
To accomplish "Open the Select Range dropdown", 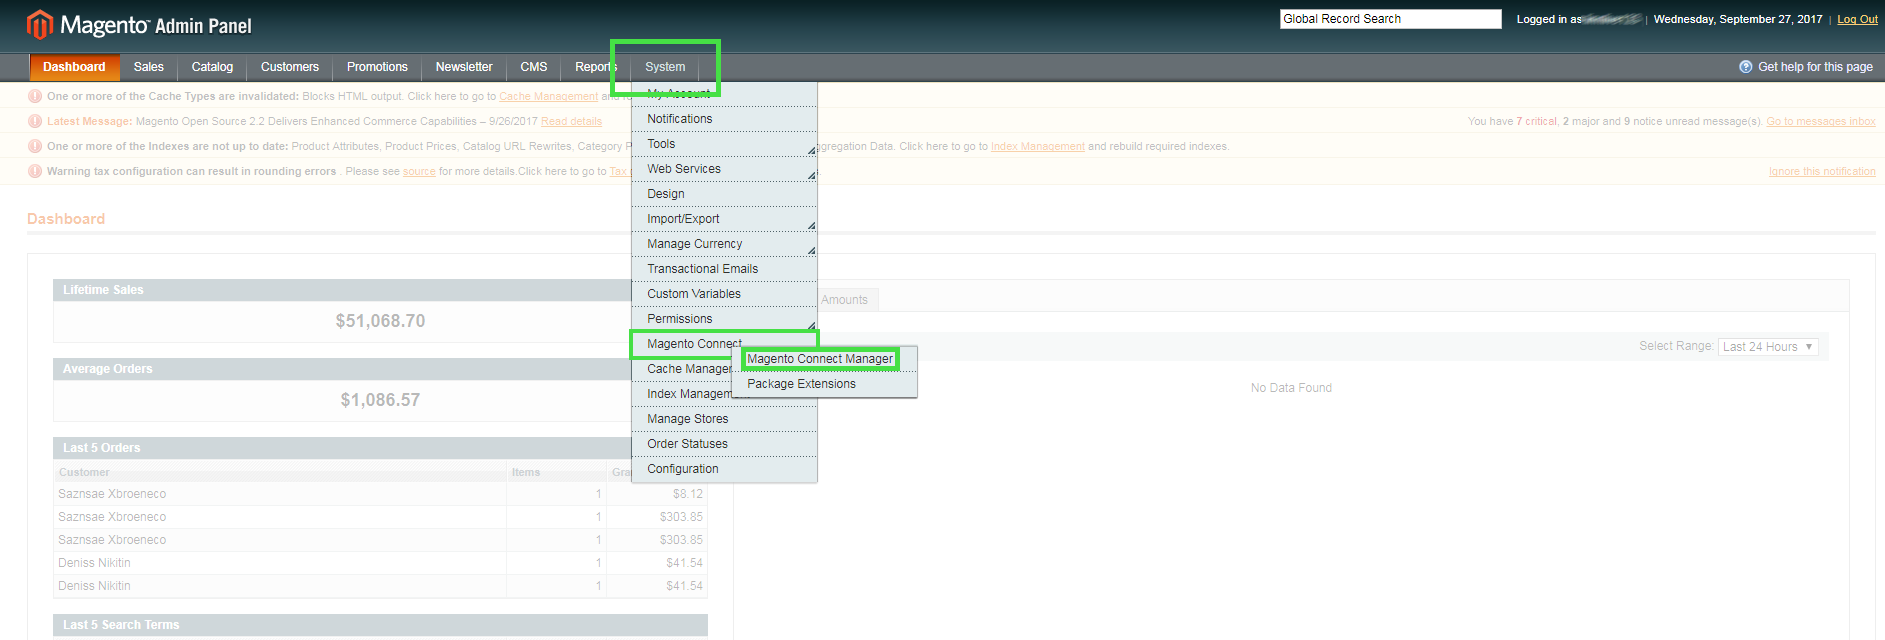I will [1768, 347].
